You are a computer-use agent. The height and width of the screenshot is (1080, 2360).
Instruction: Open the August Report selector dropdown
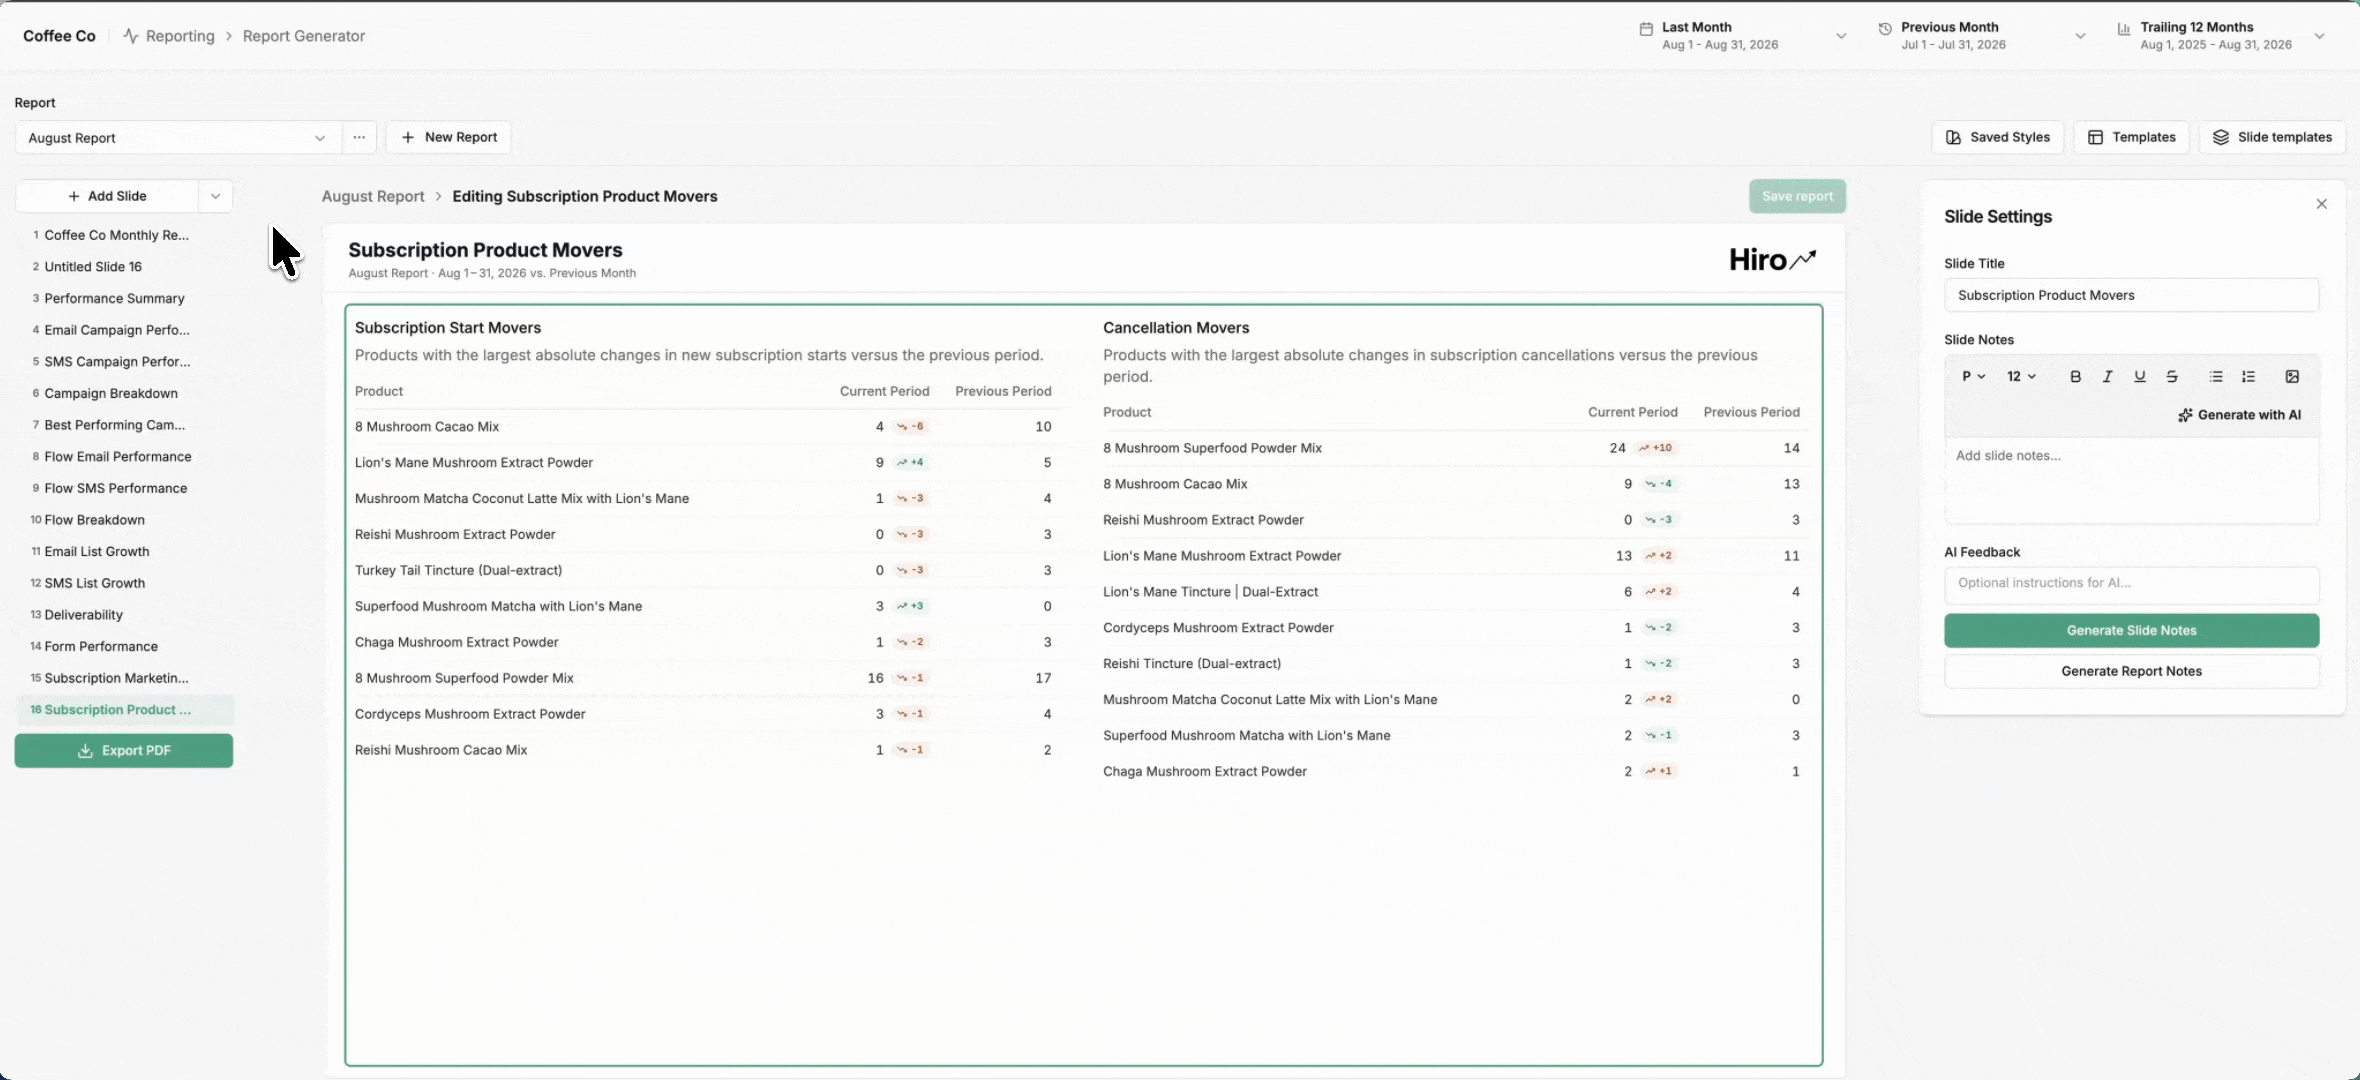pyautogui.click(x=178, y=138)
